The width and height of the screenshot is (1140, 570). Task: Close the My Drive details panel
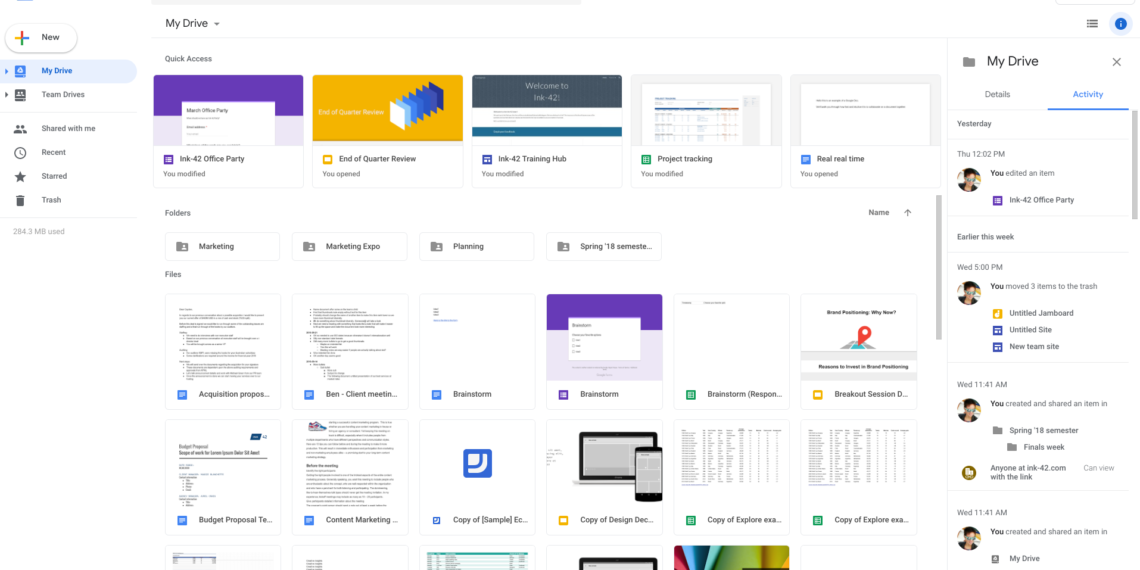(x=1117, y=62)
